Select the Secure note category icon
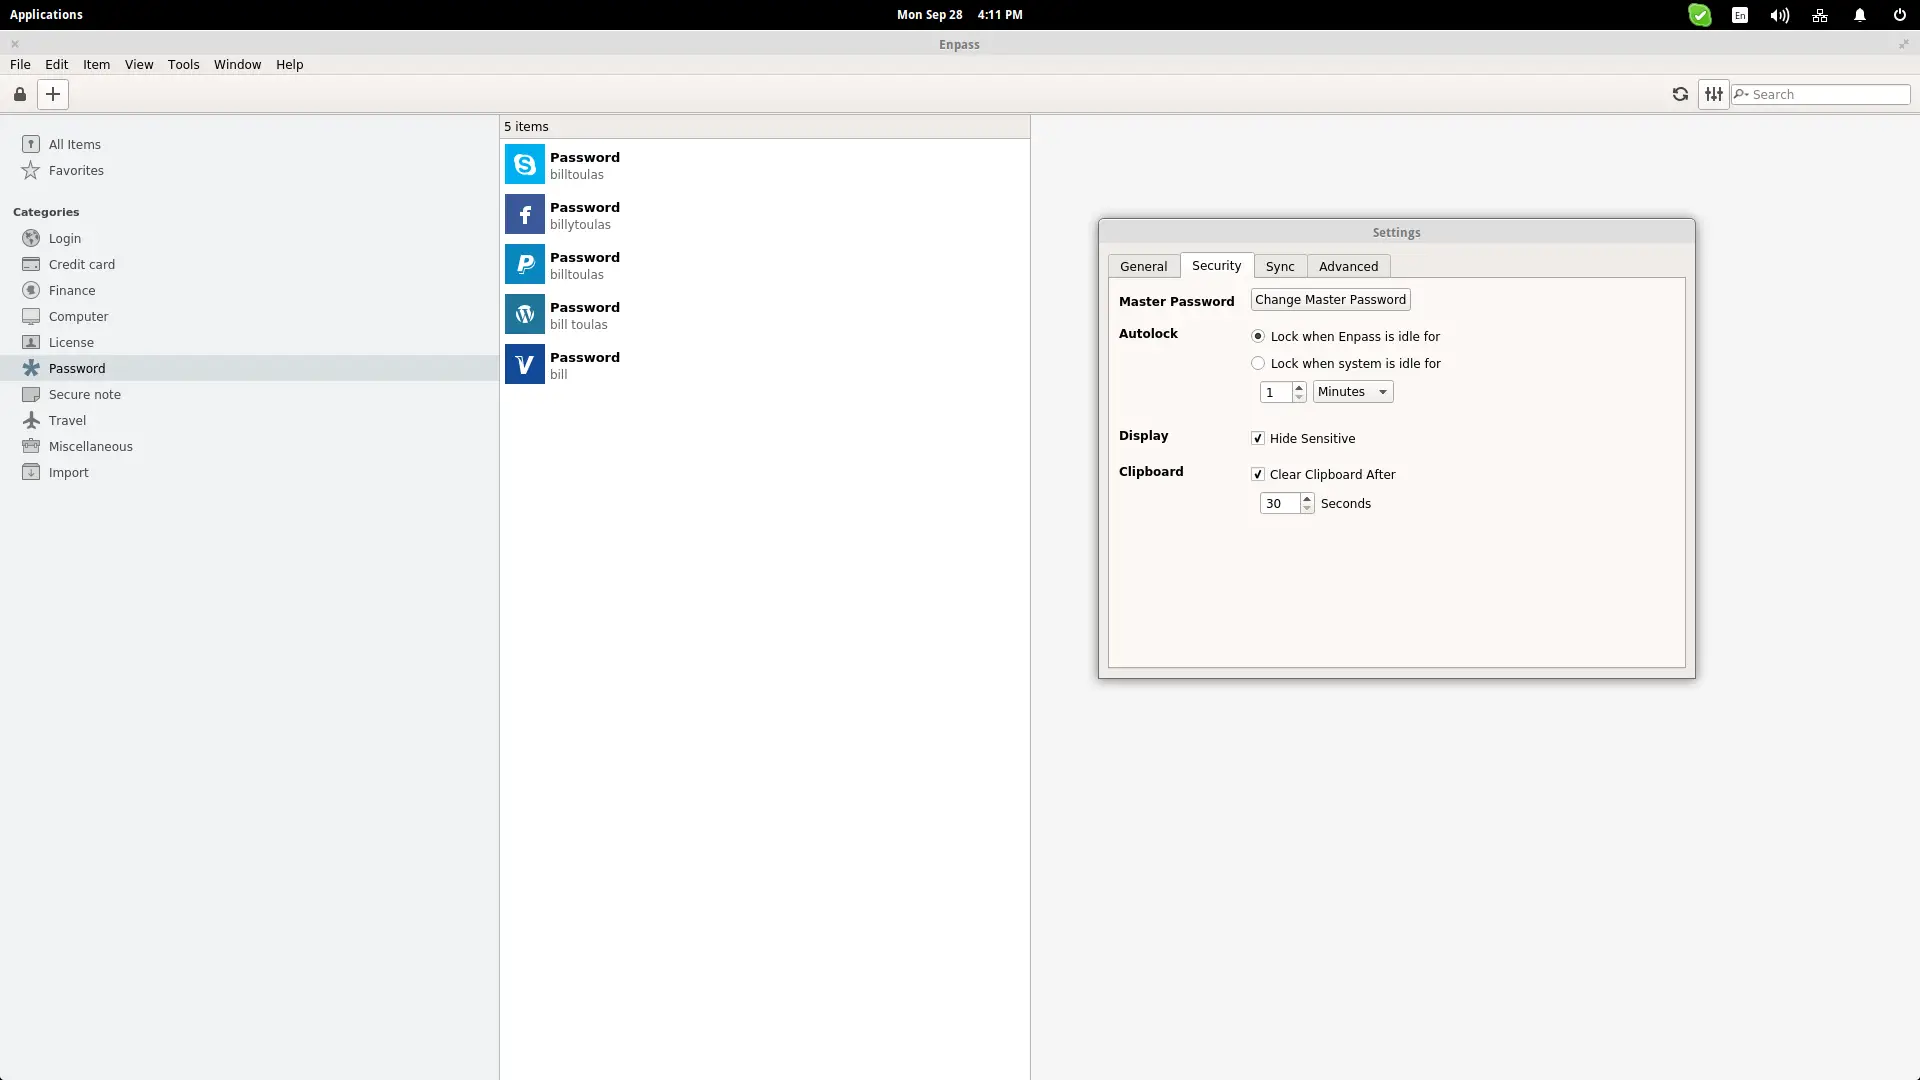Image resolution: width=1920 pixels, height=1080 pixels. pos(31,394)
